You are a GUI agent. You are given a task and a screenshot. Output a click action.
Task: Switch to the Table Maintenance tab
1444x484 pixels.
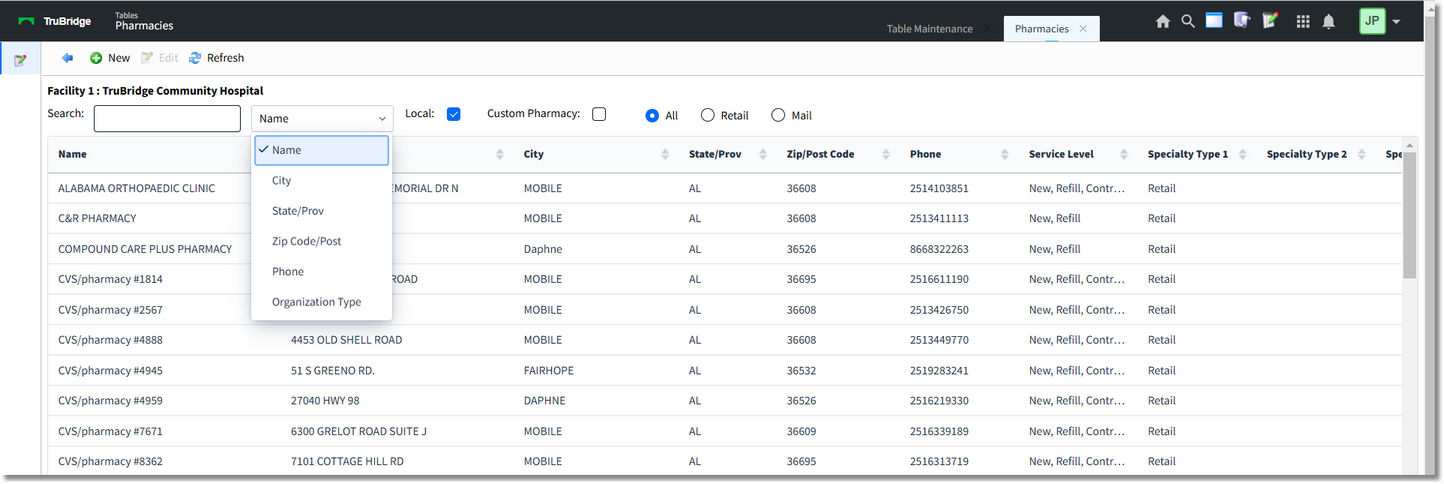coord(929,29)
